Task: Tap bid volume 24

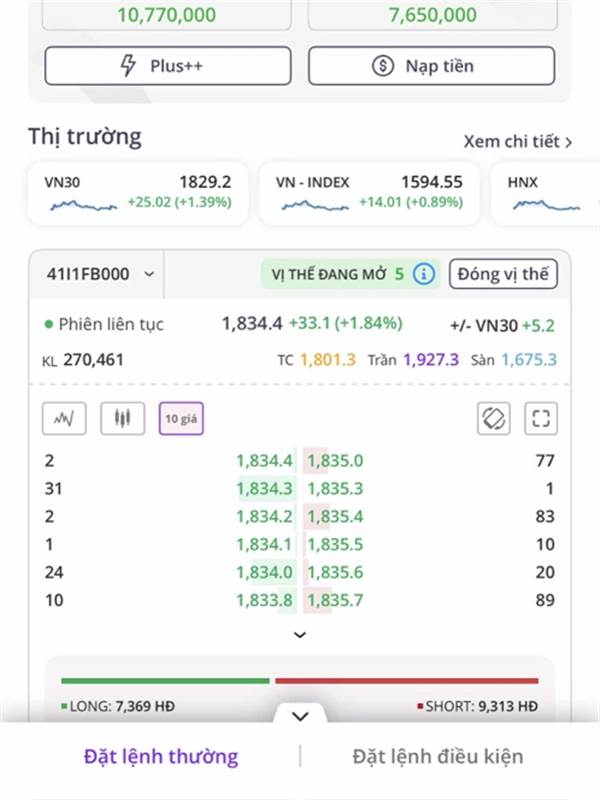Action: (54, 572)
